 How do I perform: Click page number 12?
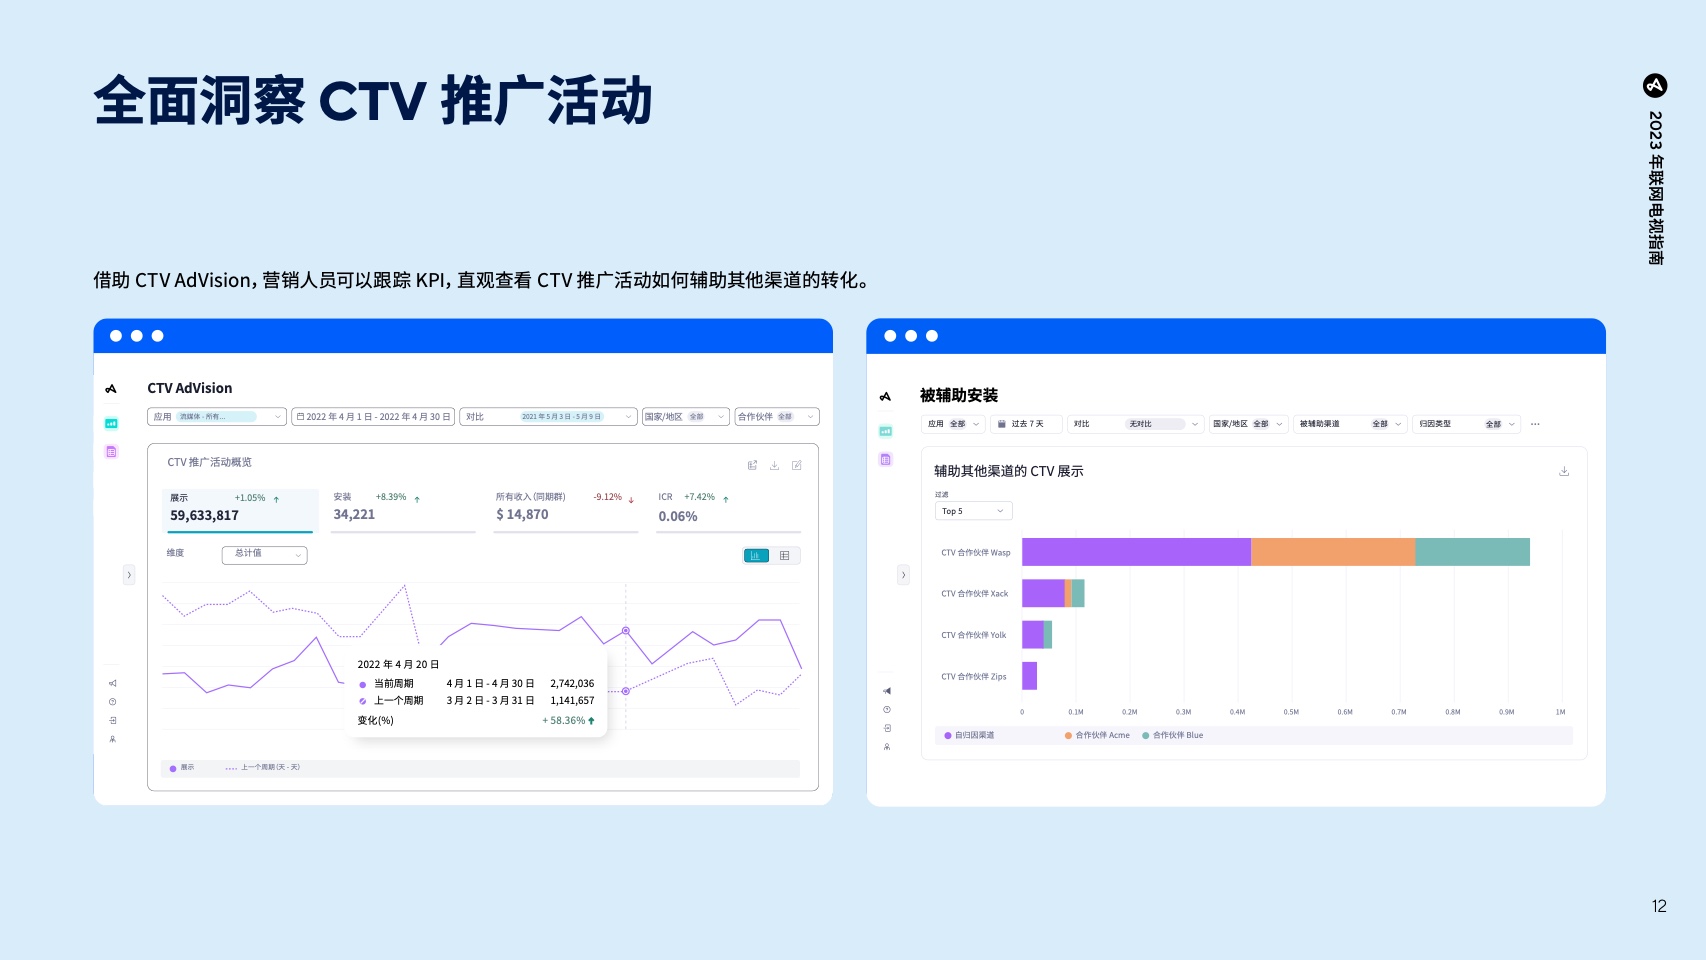[1659, 906]
